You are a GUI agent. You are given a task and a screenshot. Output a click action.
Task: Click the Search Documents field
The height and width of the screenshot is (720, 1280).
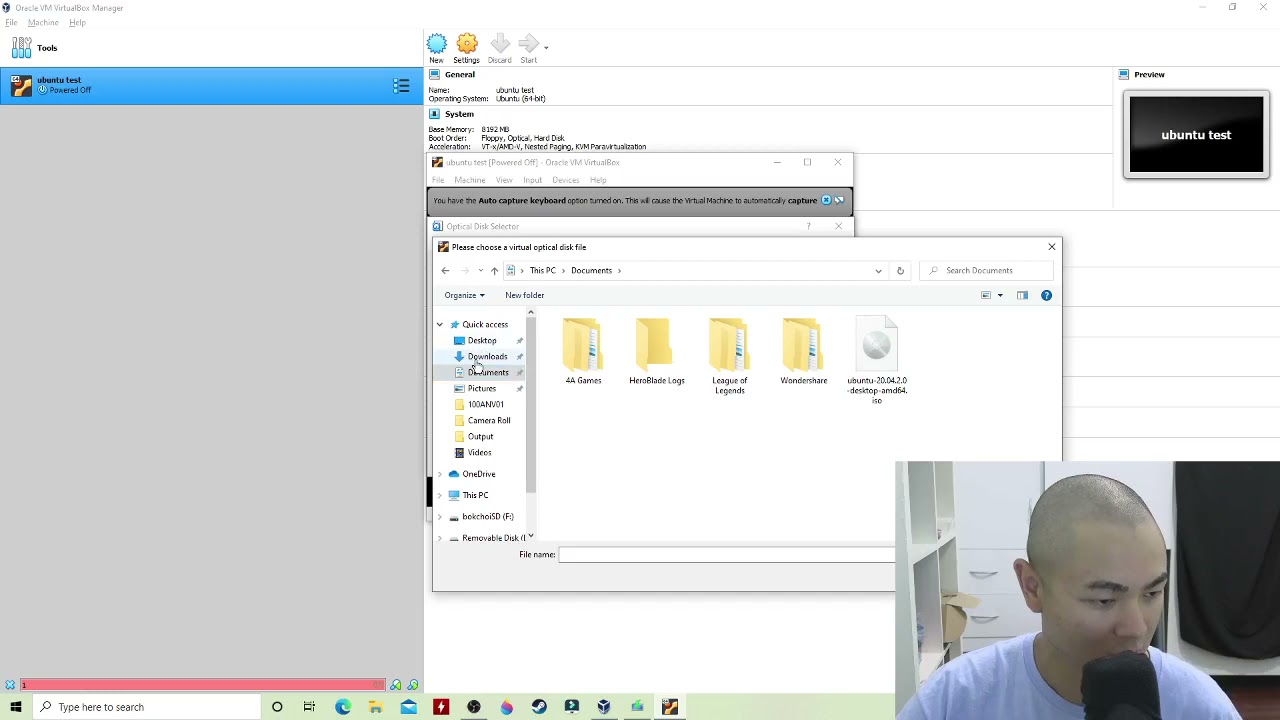point(987,271)
